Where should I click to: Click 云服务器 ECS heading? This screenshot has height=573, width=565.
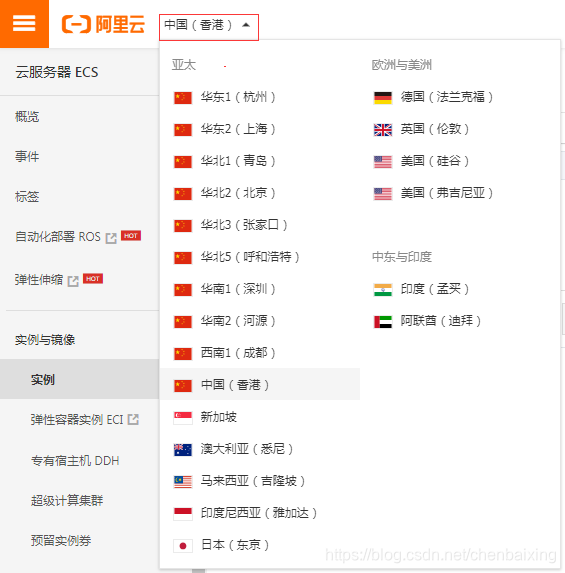click(57, 72)
